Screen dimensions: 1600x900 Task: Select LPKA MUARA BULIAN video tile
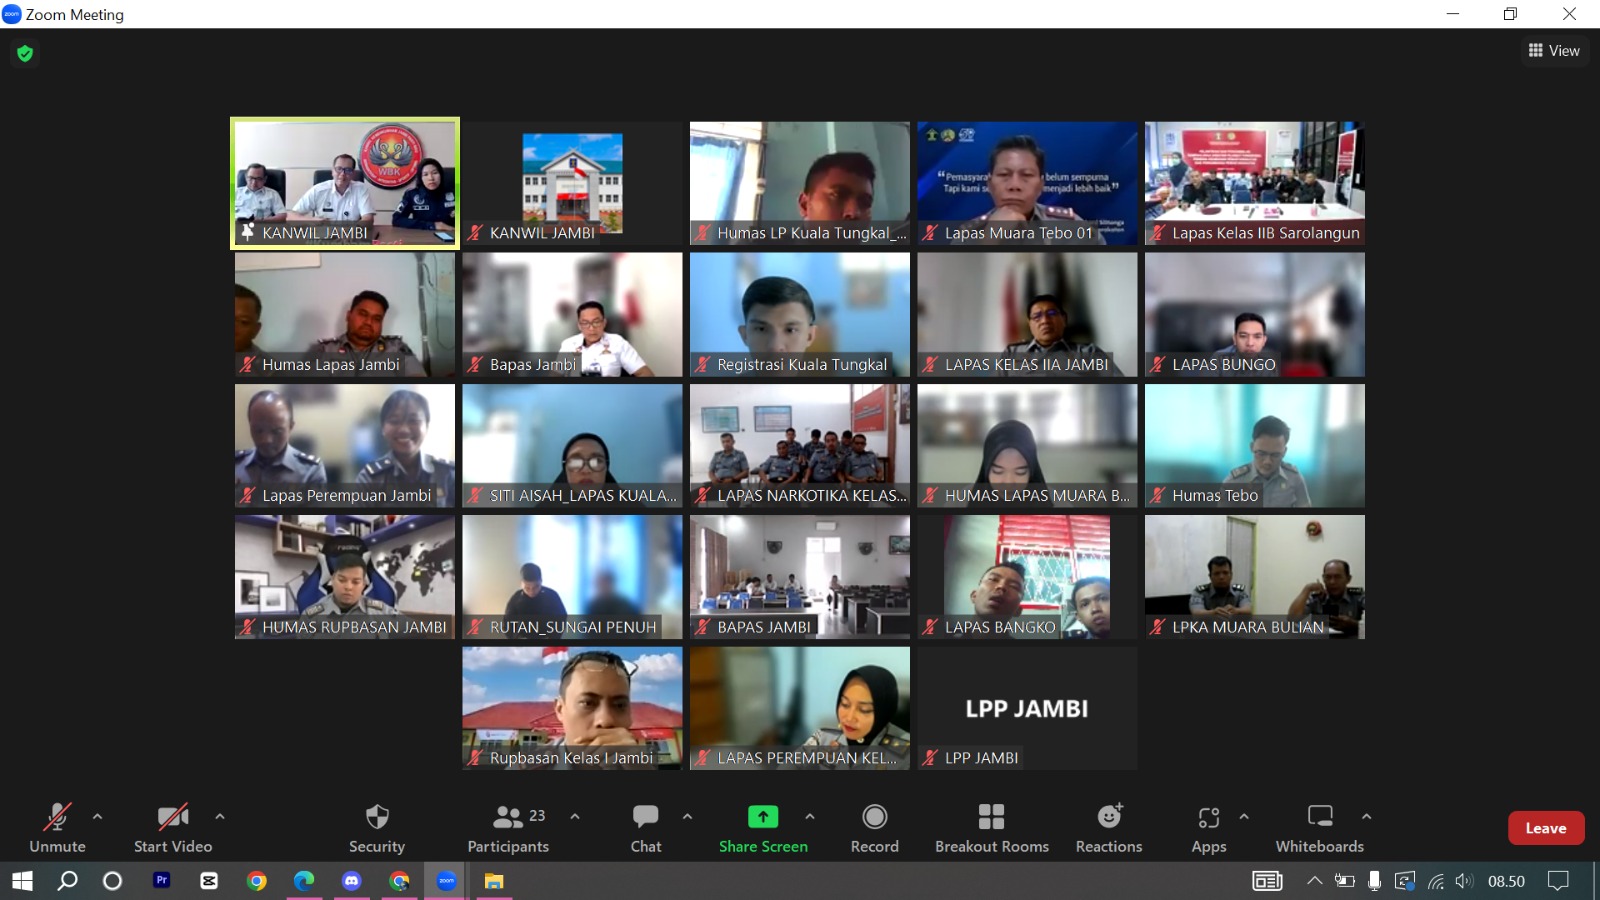[x=1255, y=577]
